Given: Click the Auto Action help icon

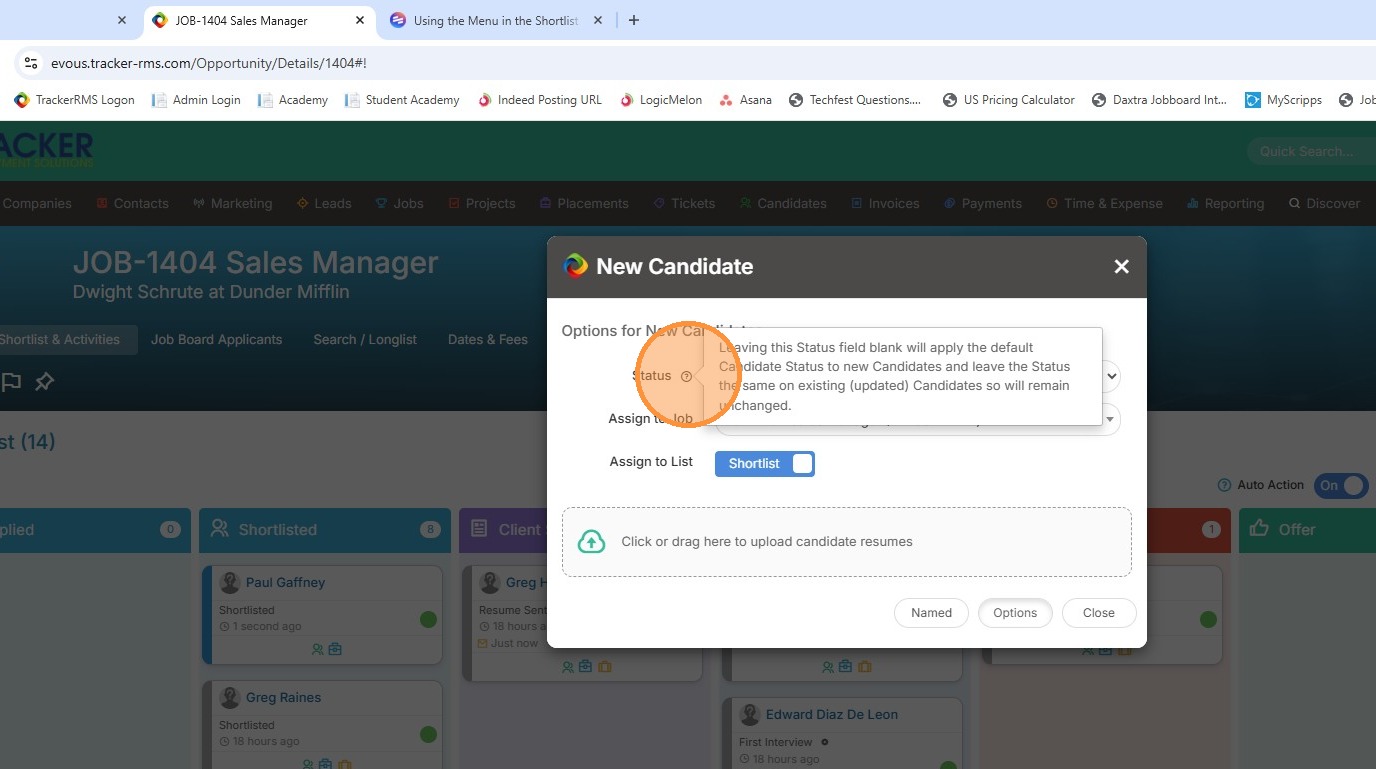Looking at the screenshot, I should [1224, 485].
